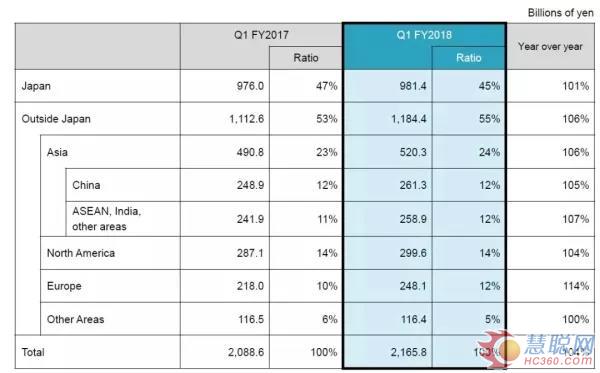Click the Outside Japan row label
Screen dimensions: 600x373
click(56, 119)
